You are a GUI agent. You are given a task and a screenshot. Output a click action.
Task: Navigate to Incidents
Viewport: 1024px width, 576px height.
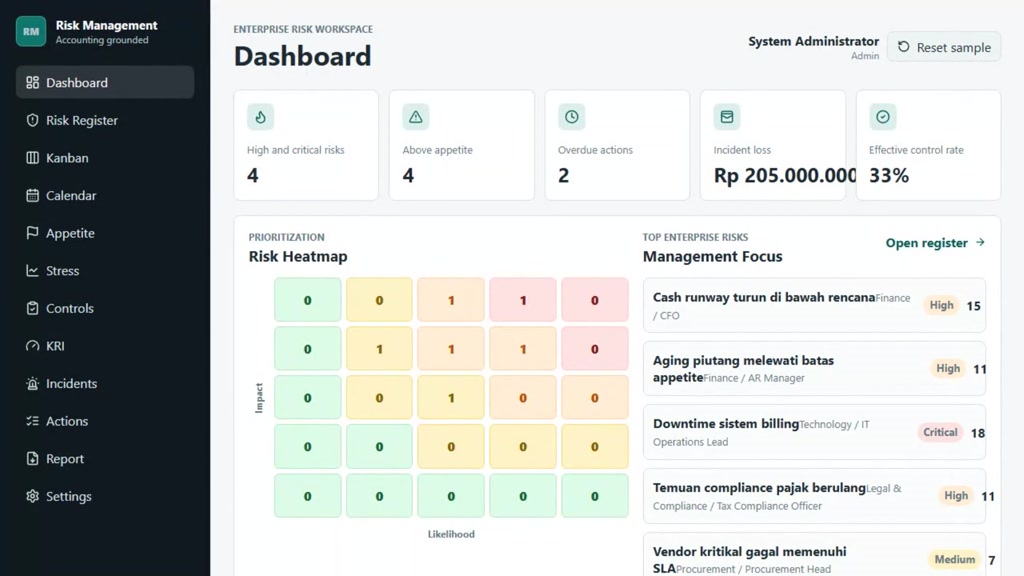104,383
